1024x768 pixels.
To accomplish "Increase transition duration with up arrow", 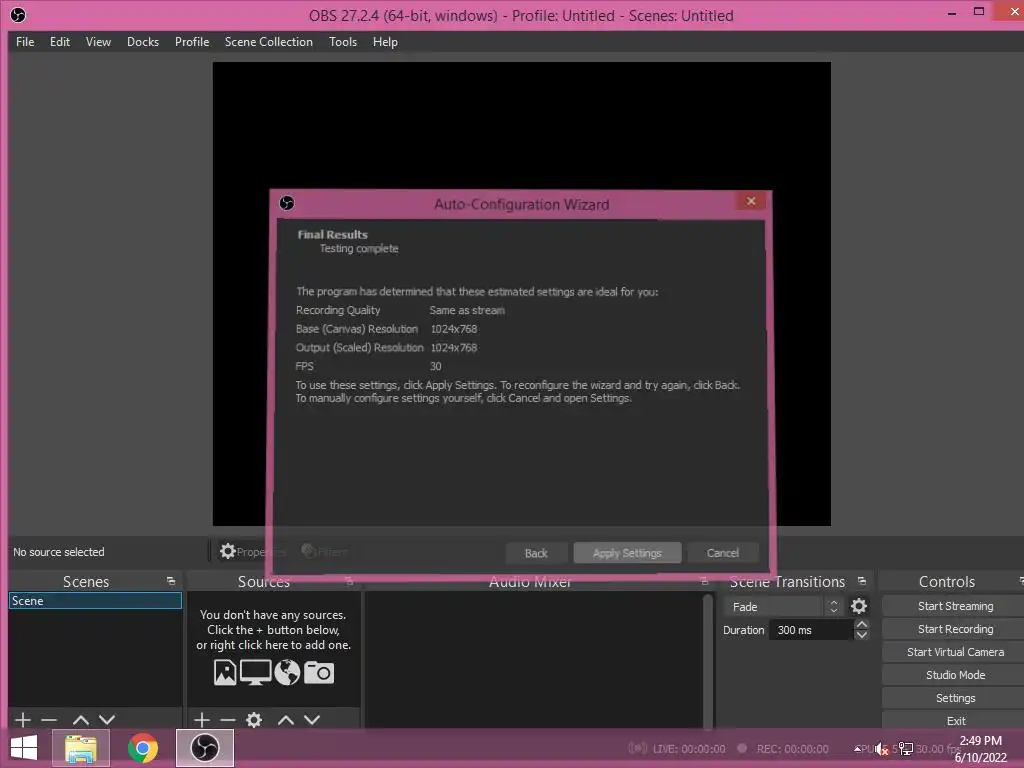I will click(862, 625).
